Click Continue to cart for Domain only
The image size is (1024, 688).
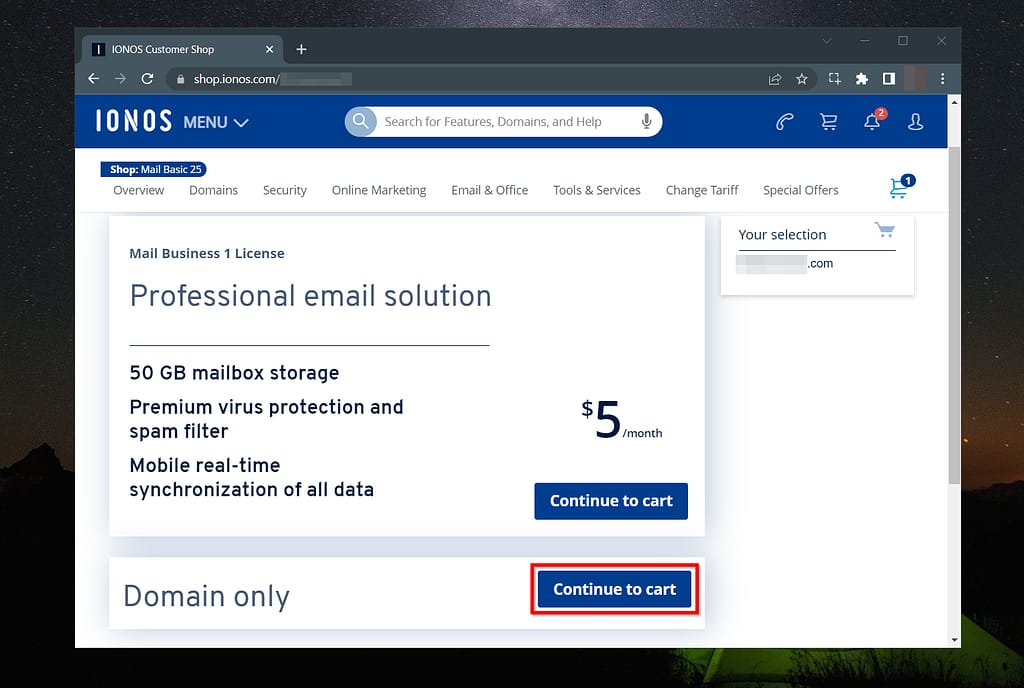click(615, 589)
